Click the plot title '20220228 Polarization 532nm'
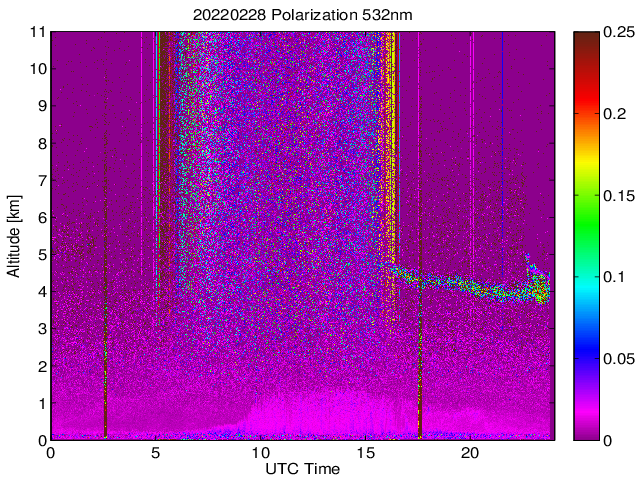 tap(302, 15)
